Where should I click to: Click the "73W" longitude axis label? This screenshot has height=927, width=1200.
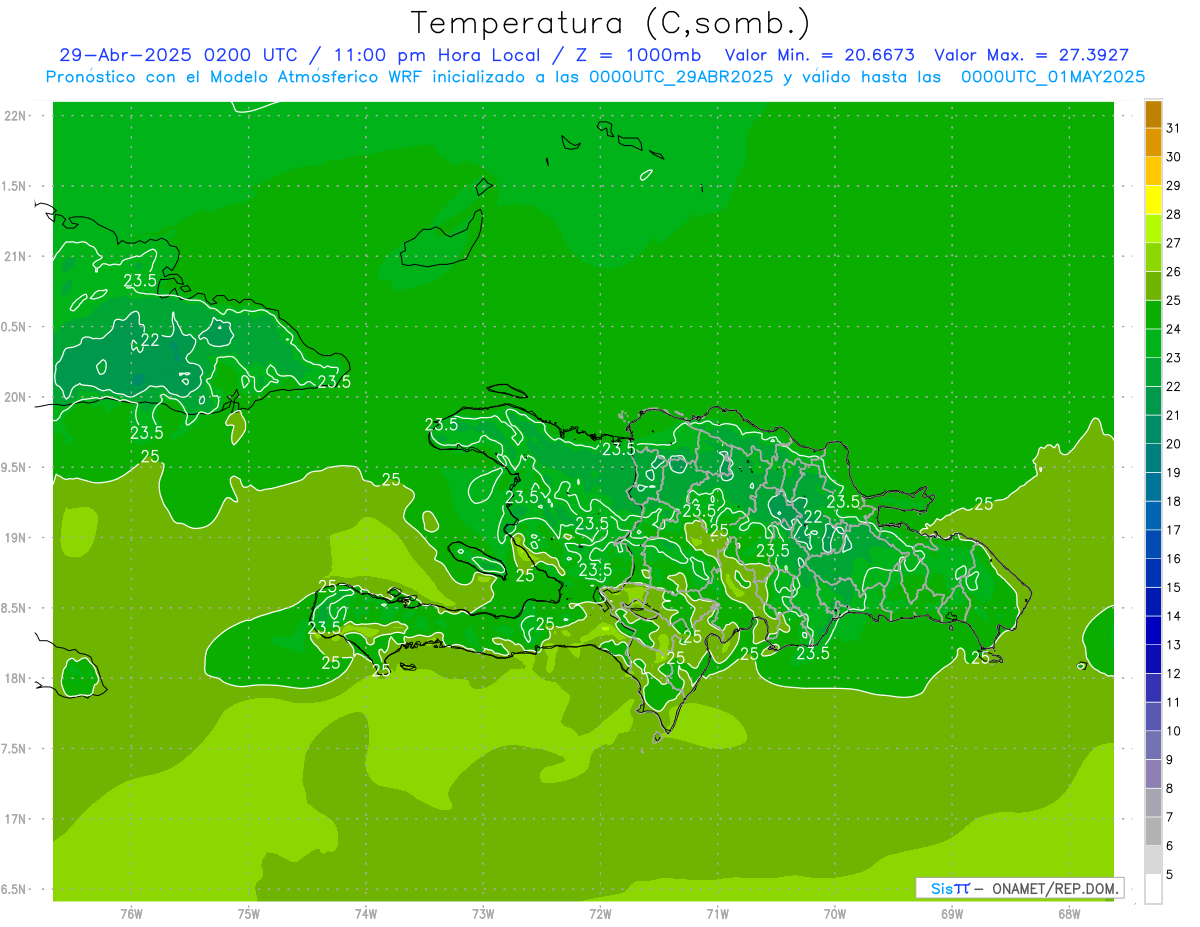483,914
